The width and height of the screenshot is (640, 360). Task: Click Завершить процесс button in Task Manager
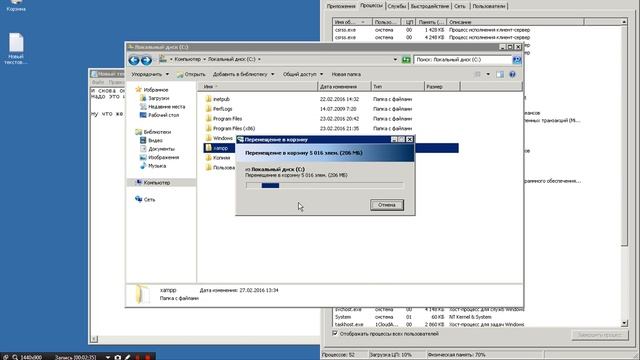click(600, 335)
